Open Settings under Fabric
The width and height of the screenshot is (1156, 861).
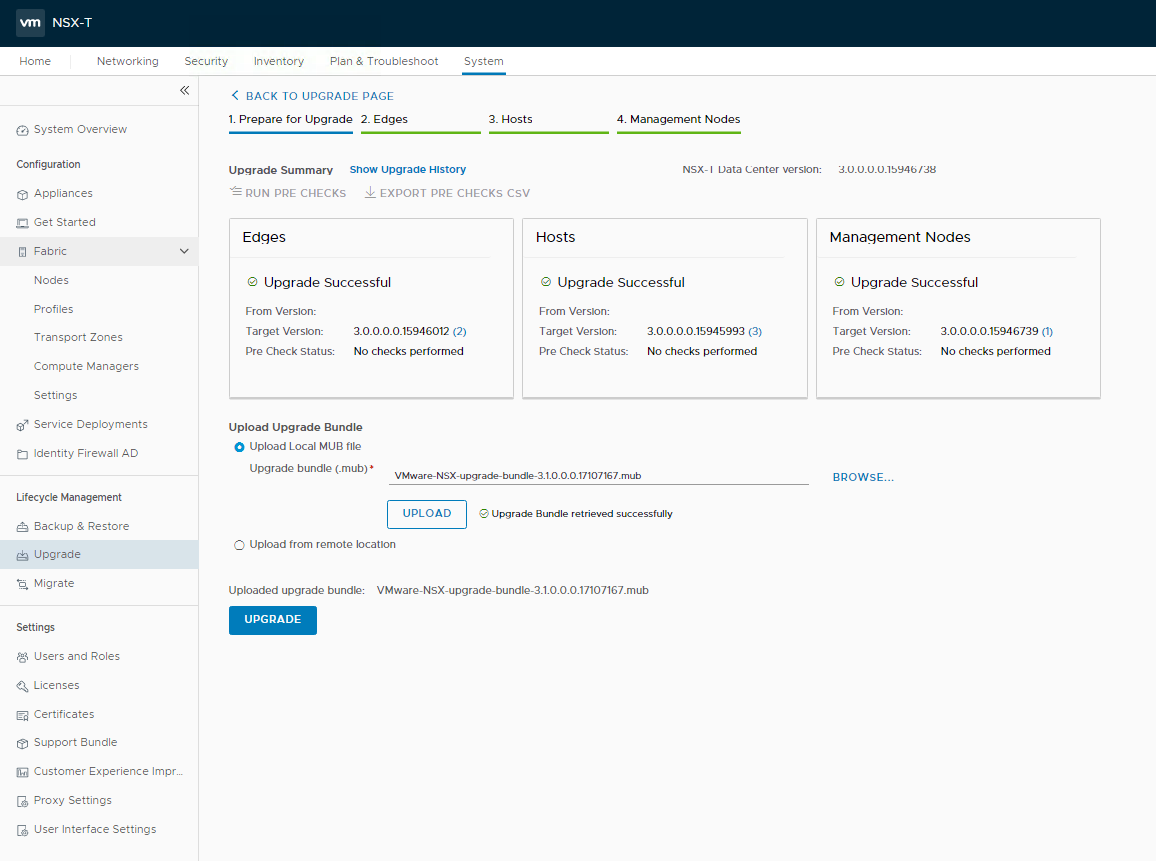click(x=55, y=395)
